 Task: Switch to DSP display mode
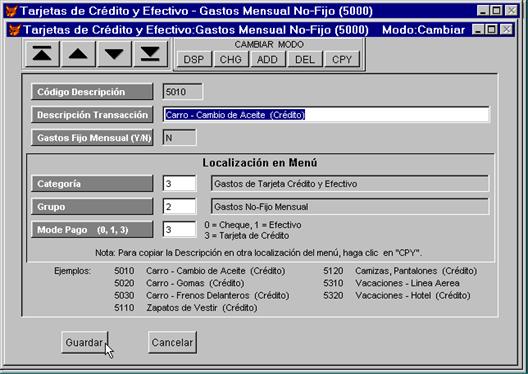click(x=194, y=60)
